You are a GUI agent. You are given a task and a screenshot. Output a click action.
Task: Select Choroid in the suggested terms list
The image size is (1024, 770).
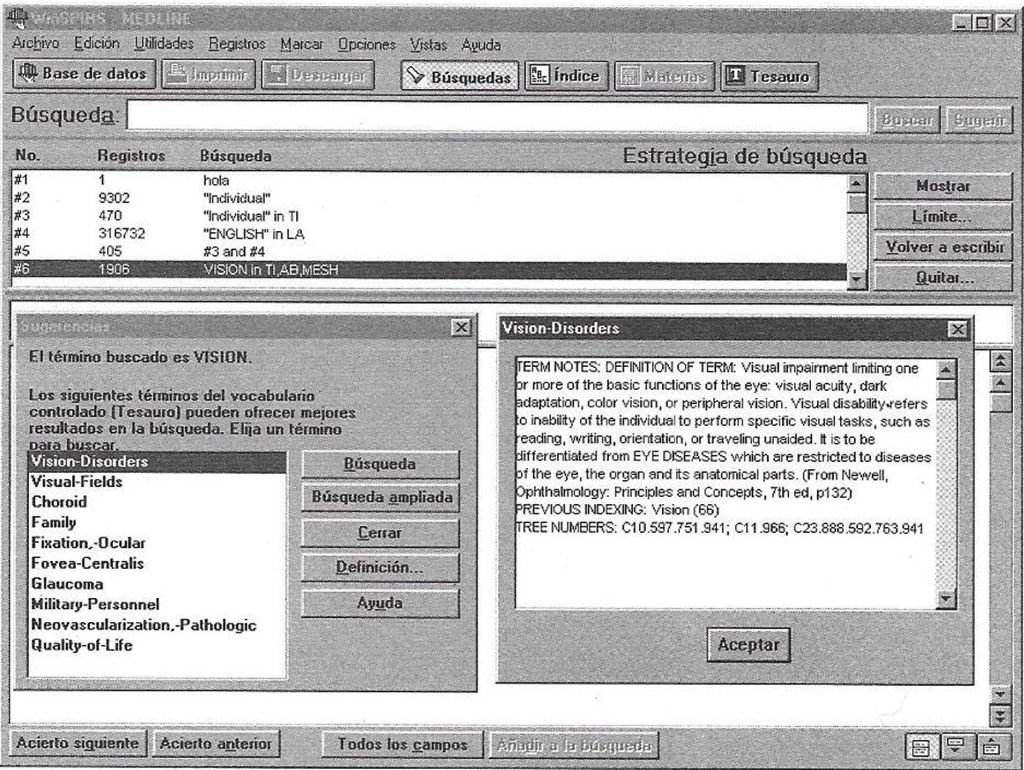pos(157,502)
